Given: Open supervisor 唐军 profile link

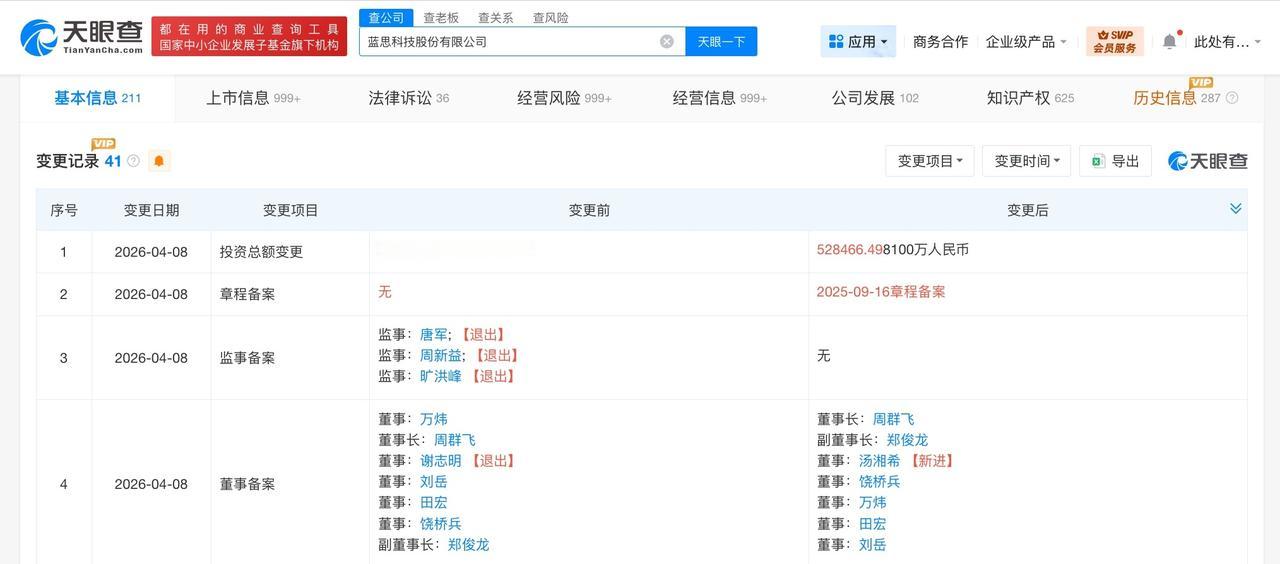Looking at the screenshot, I should click(433, 334).
